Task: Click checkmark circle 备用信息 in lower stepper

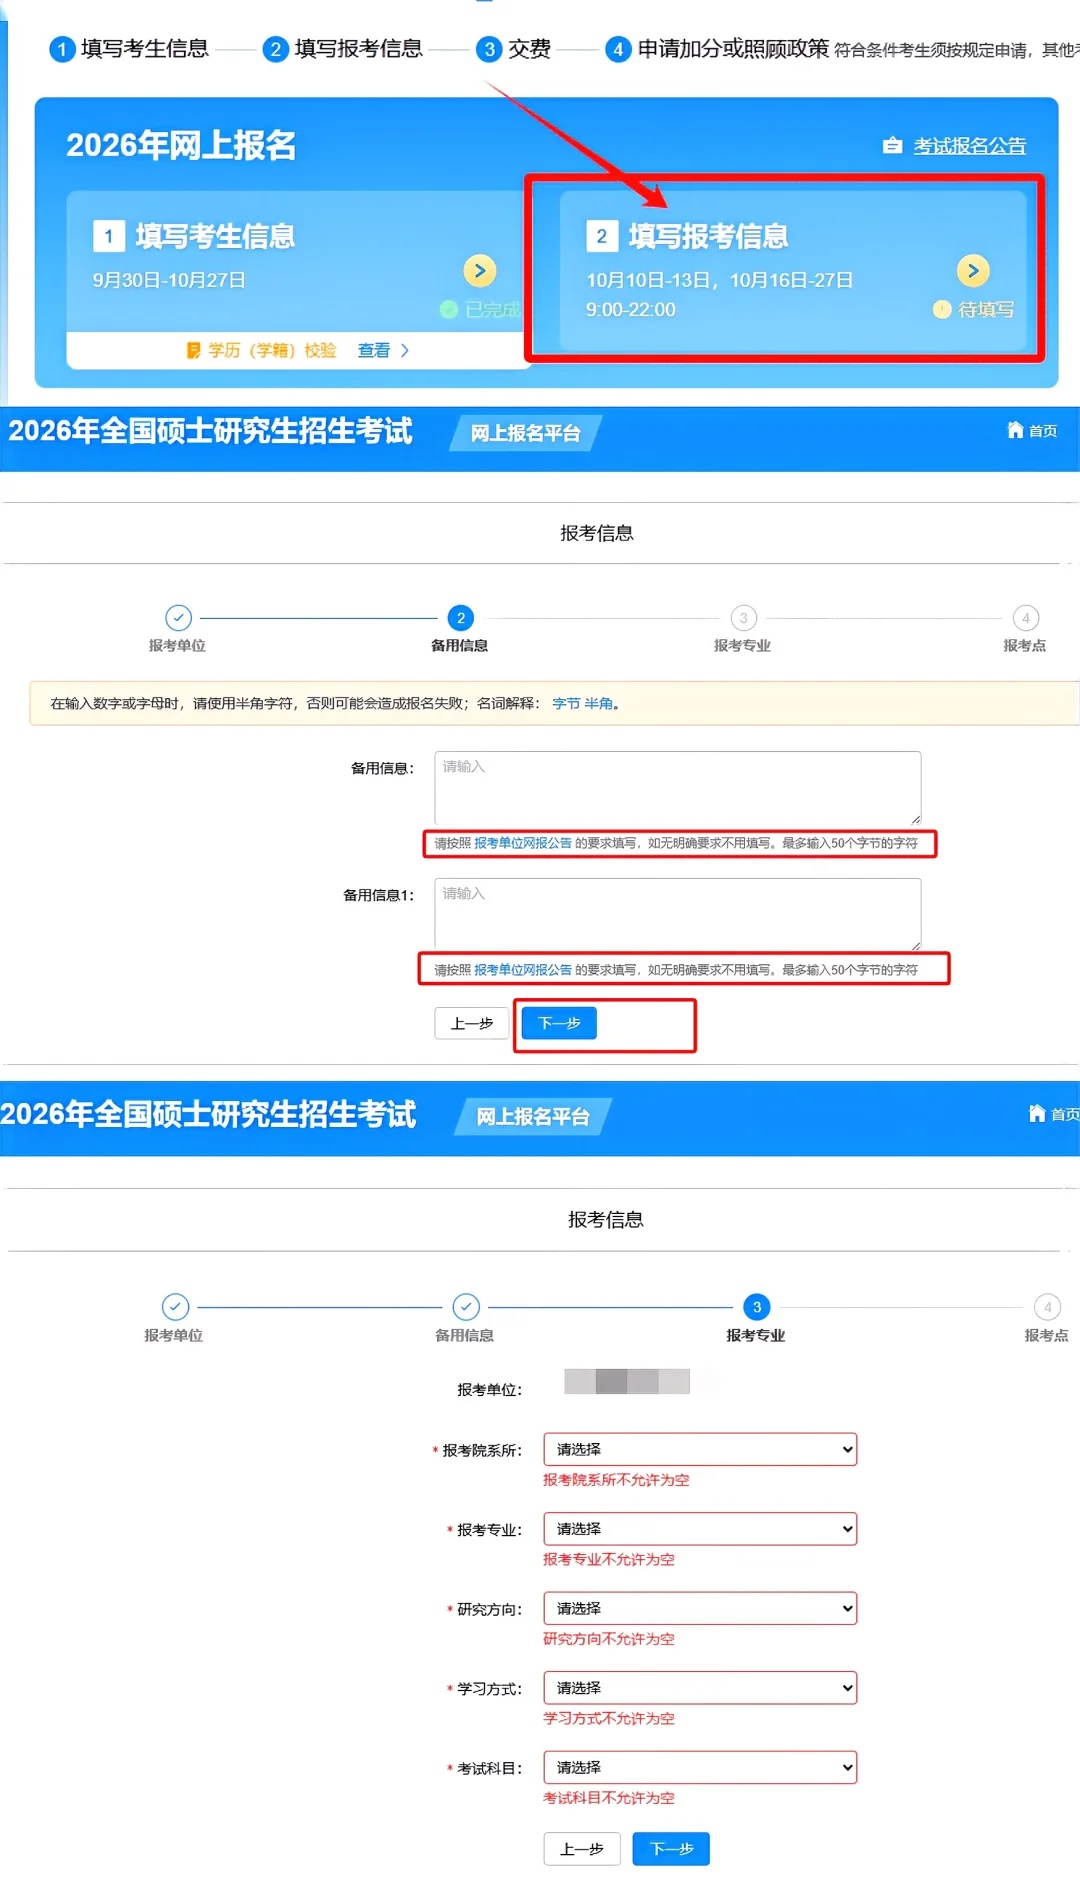Action: coord(466,1307)
